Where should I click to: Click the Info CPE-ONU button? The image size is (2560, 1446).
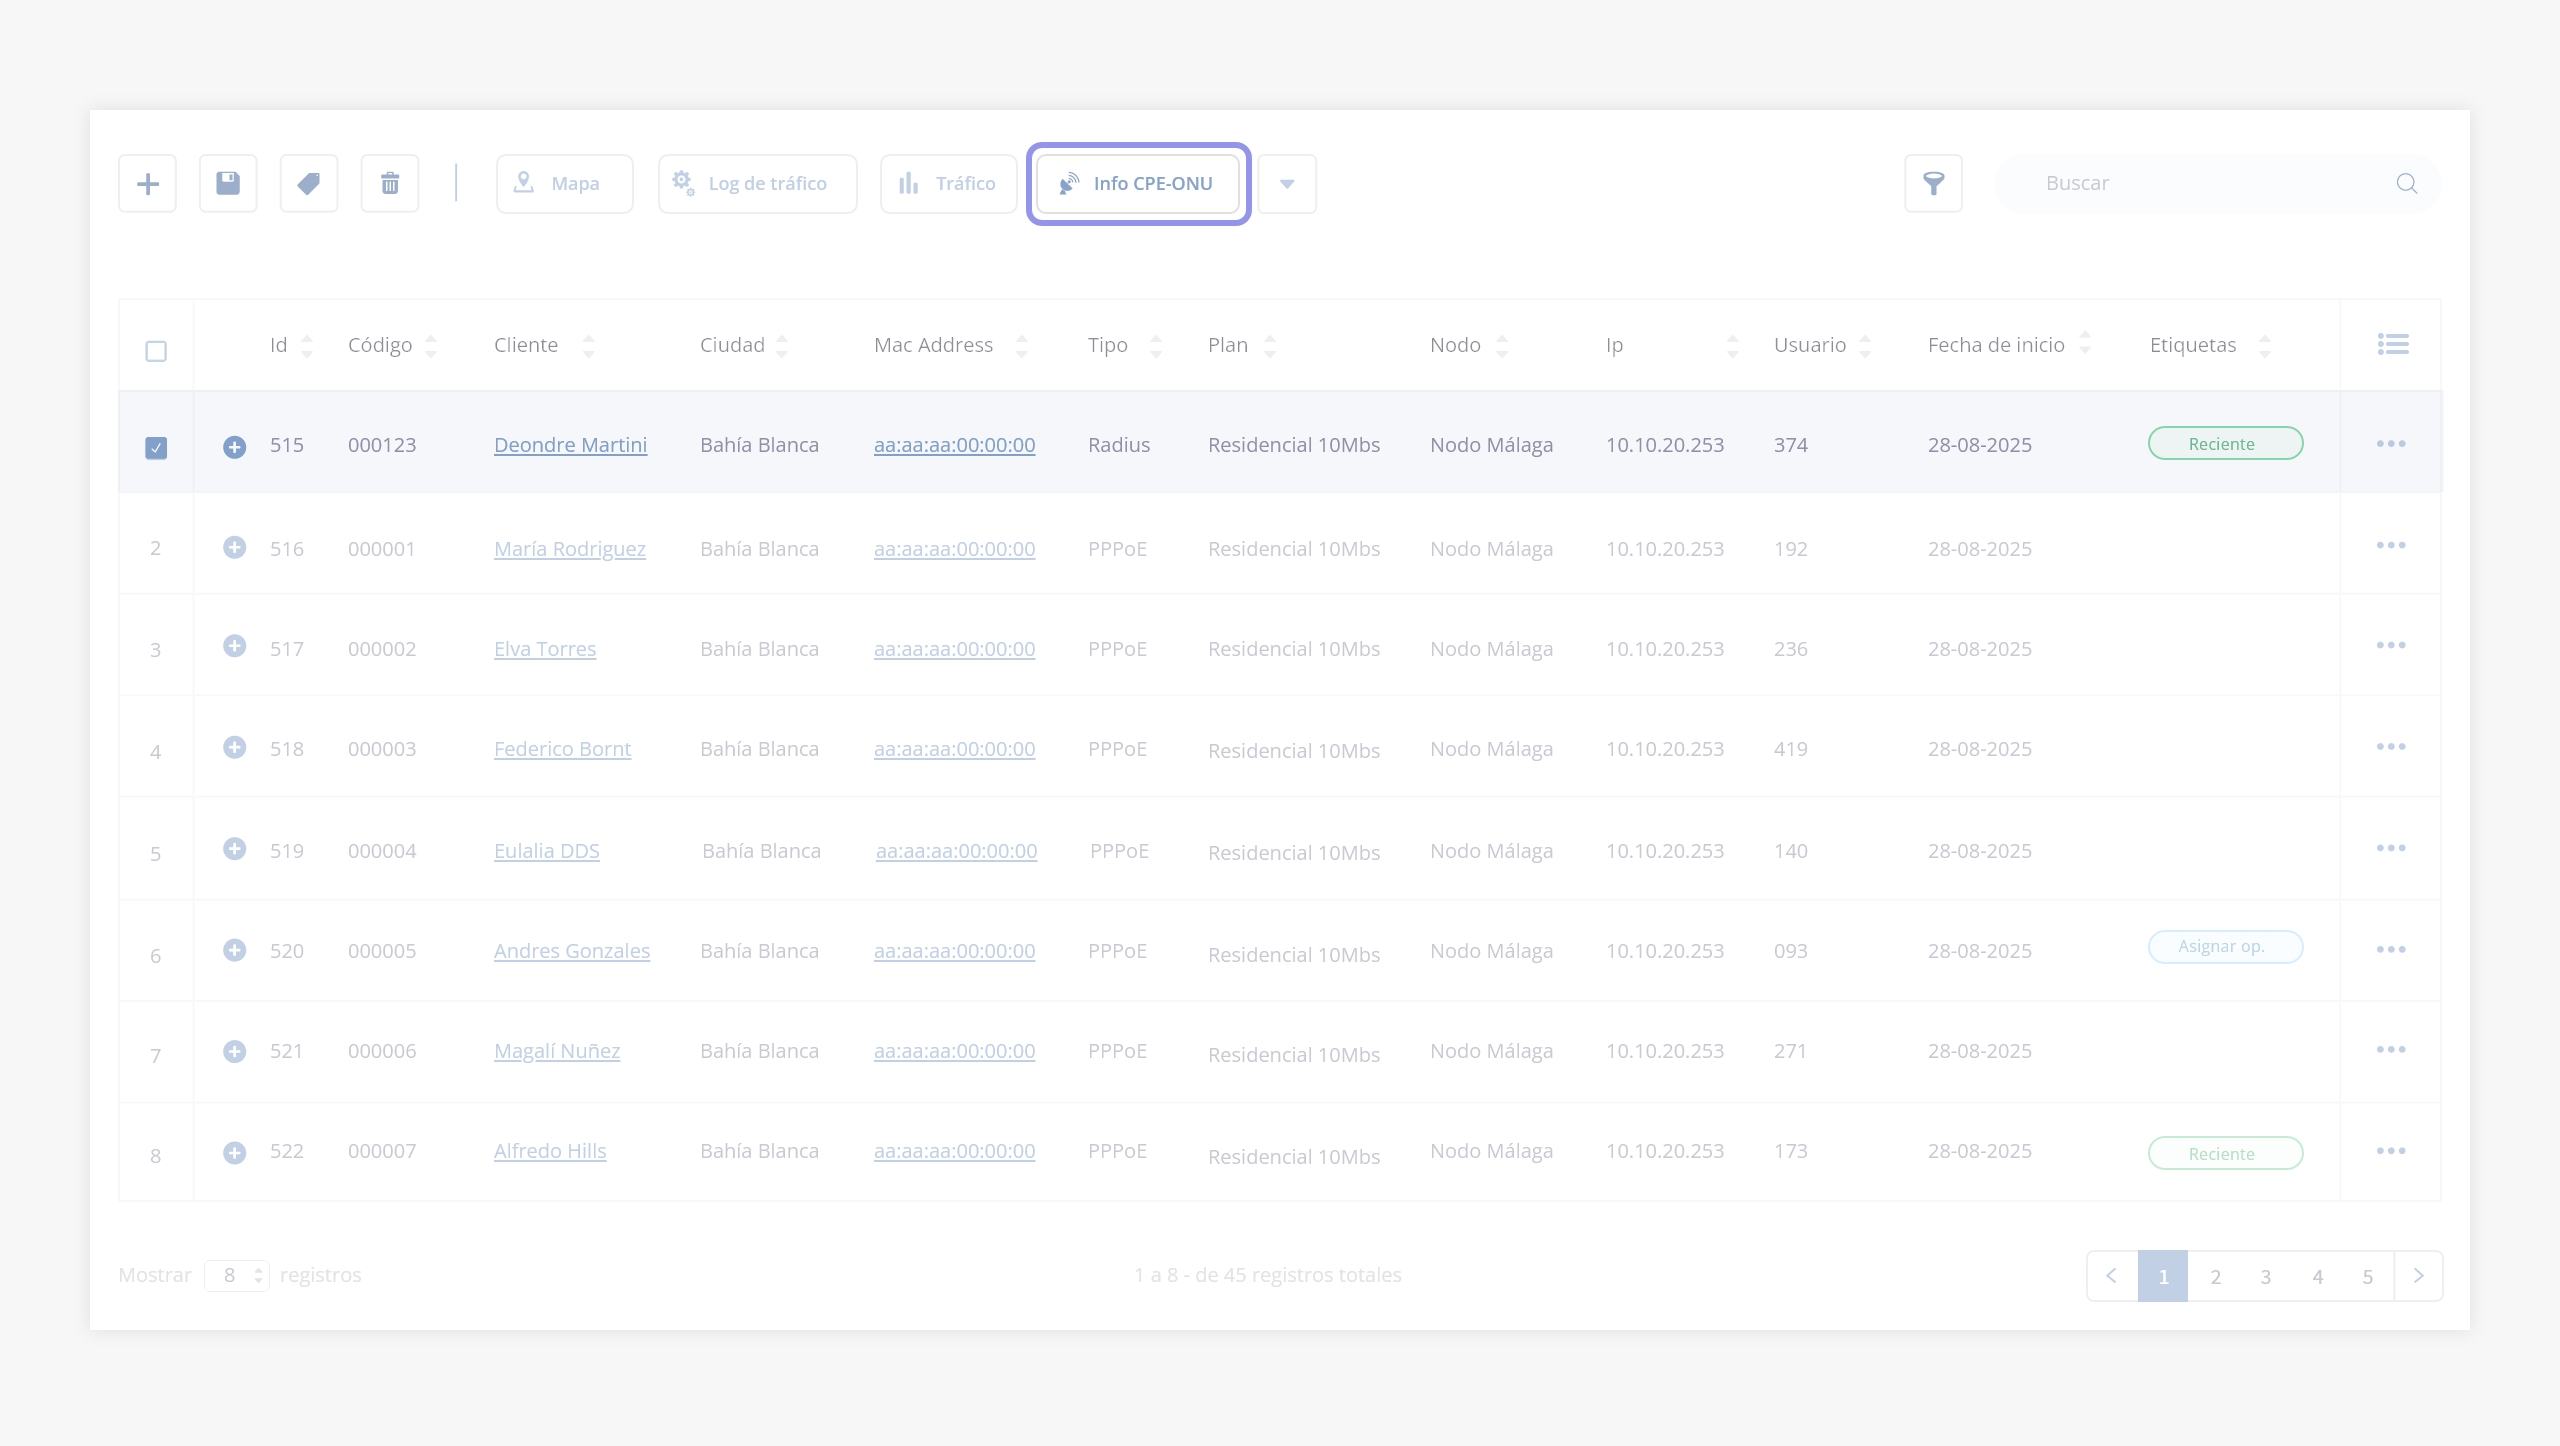[x=1138, y=183]
